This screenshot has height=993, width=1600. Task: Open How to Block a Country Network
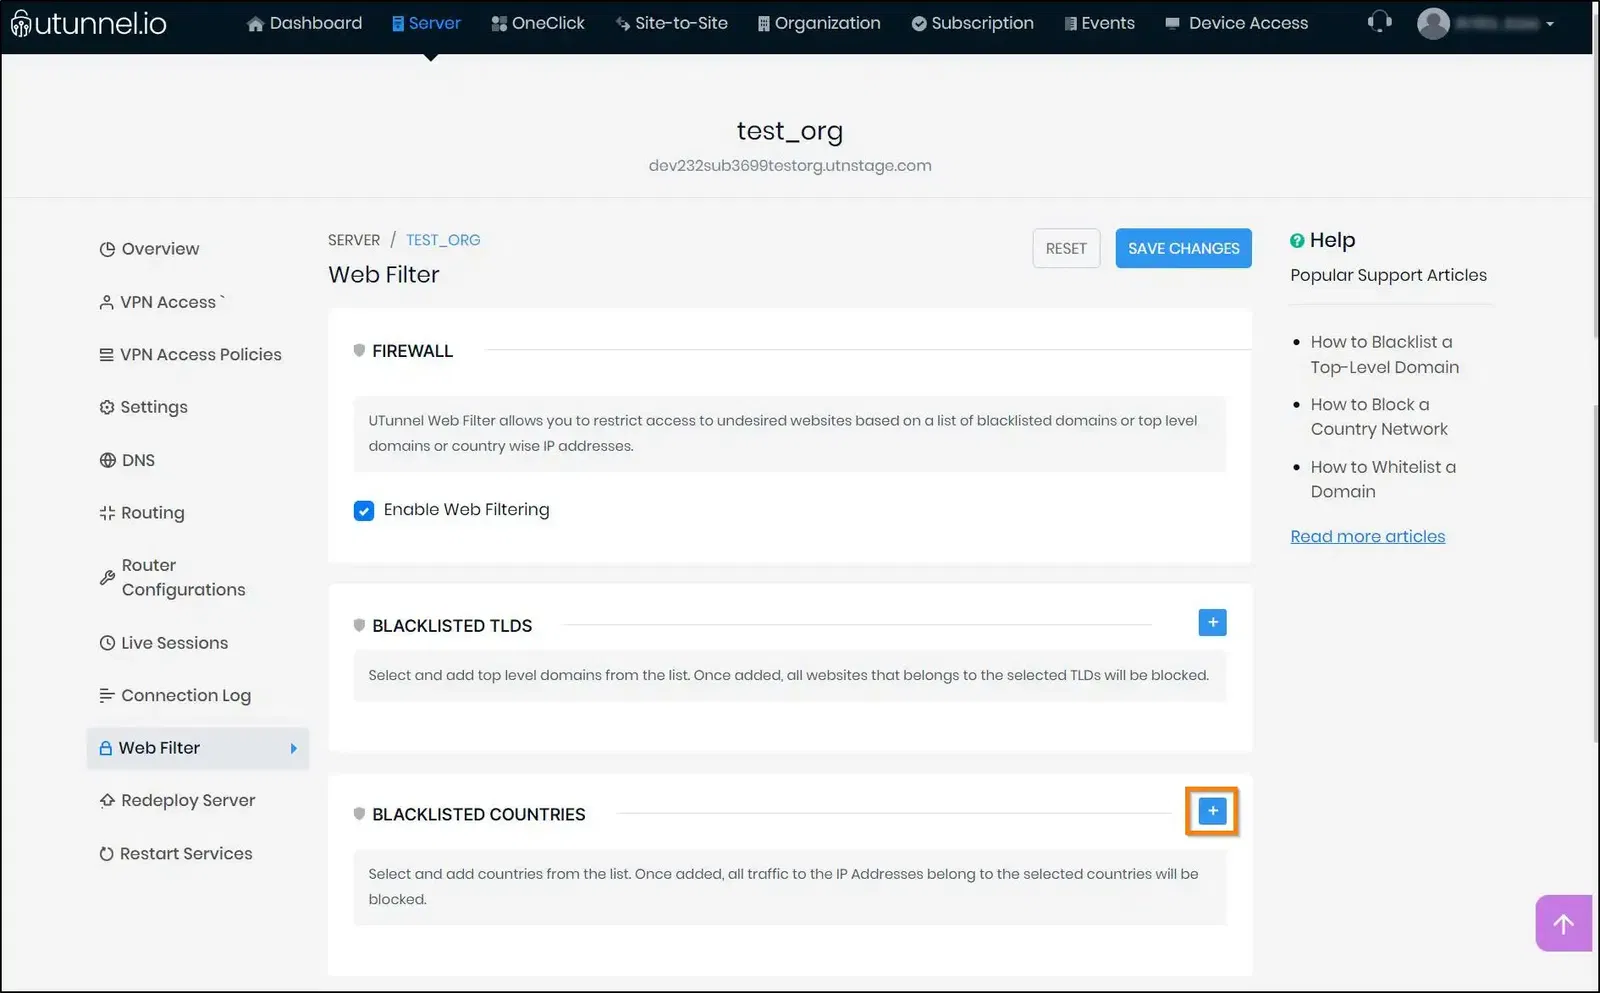(x=1379, y=417)
